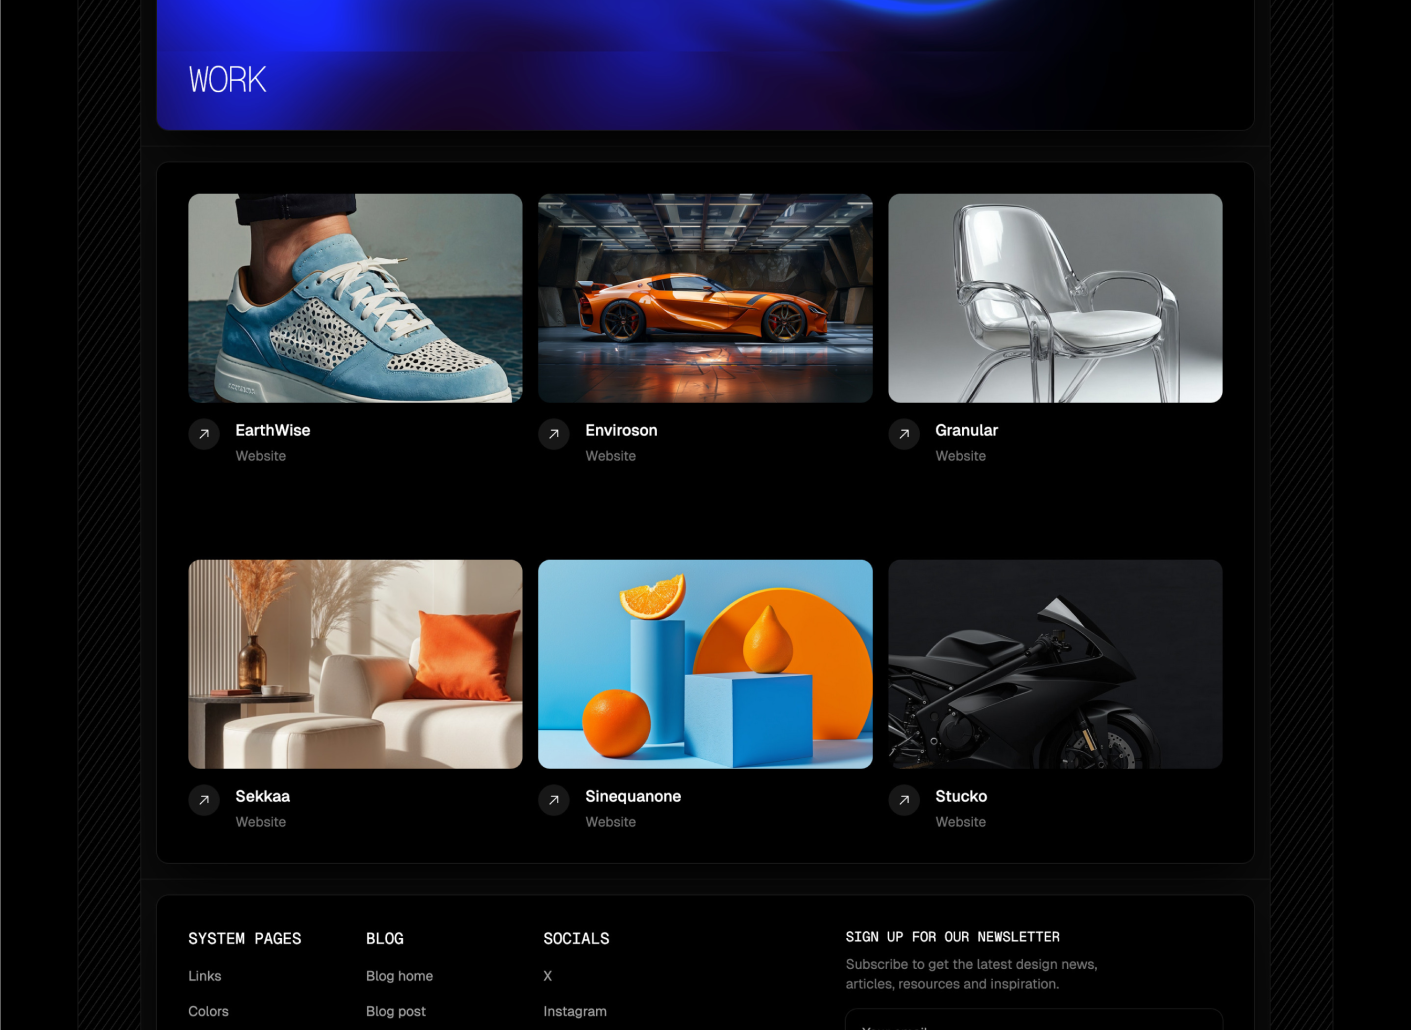Click the EarthWise sneaker thumbnail
Image resolution: width=1412 pixels, height=1030 pixels.
point(355,298)
